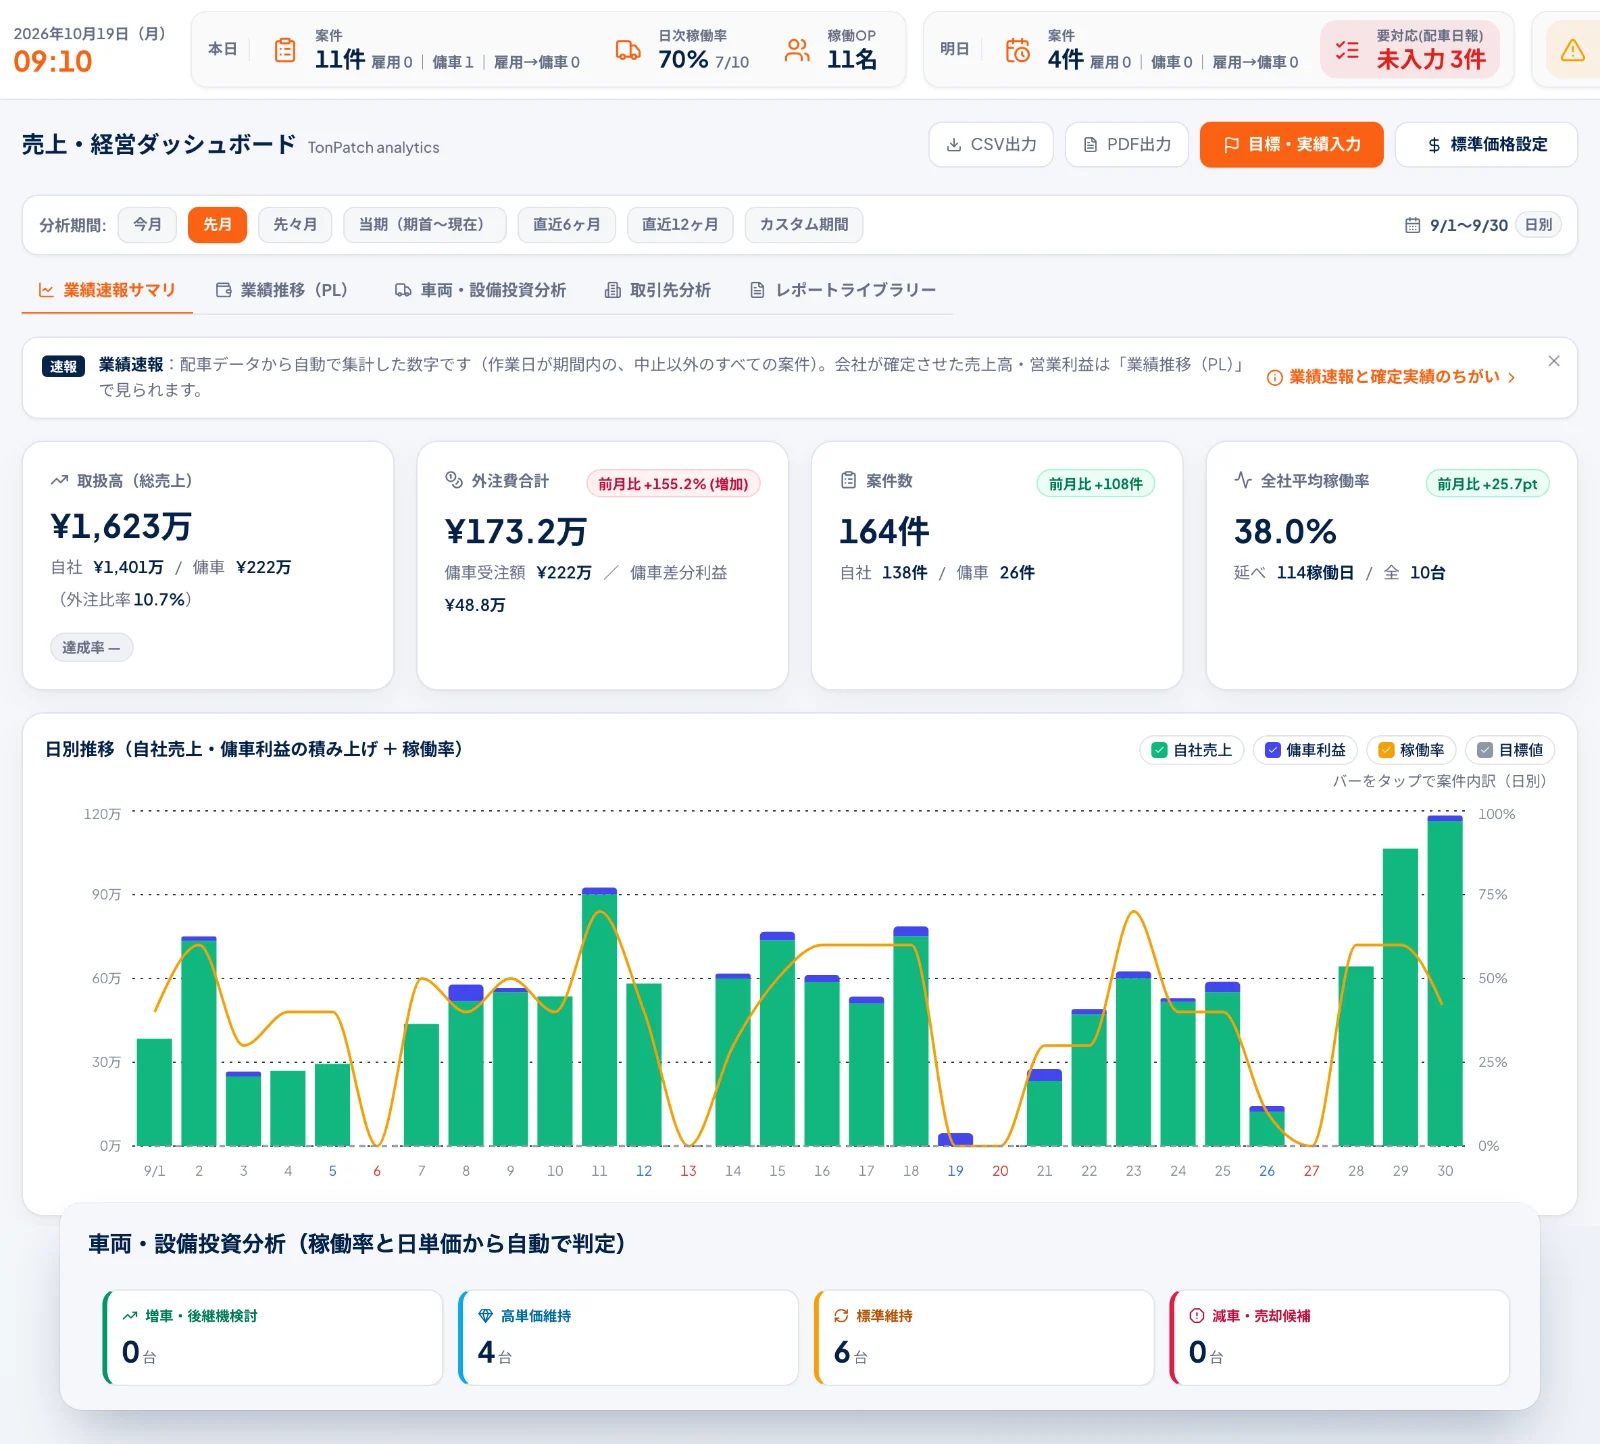Click the coins icon beside 外注費合計
Screen dimensions: 1600x1444
tap(454, 480)
